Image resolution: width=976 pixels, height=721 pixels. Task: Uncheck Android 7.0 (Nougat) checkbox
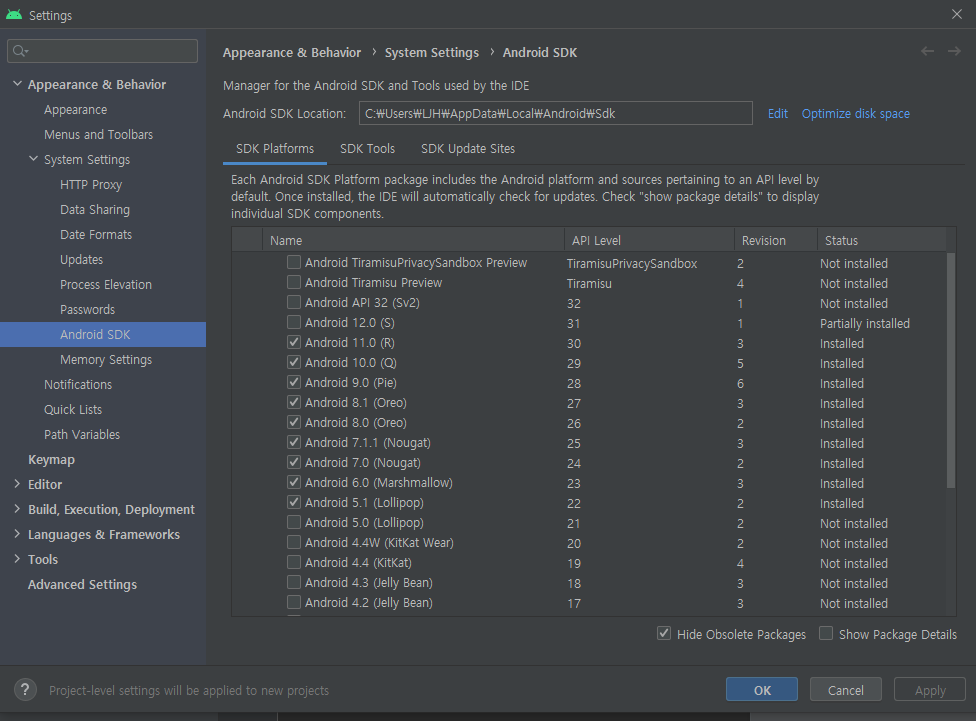294,462
